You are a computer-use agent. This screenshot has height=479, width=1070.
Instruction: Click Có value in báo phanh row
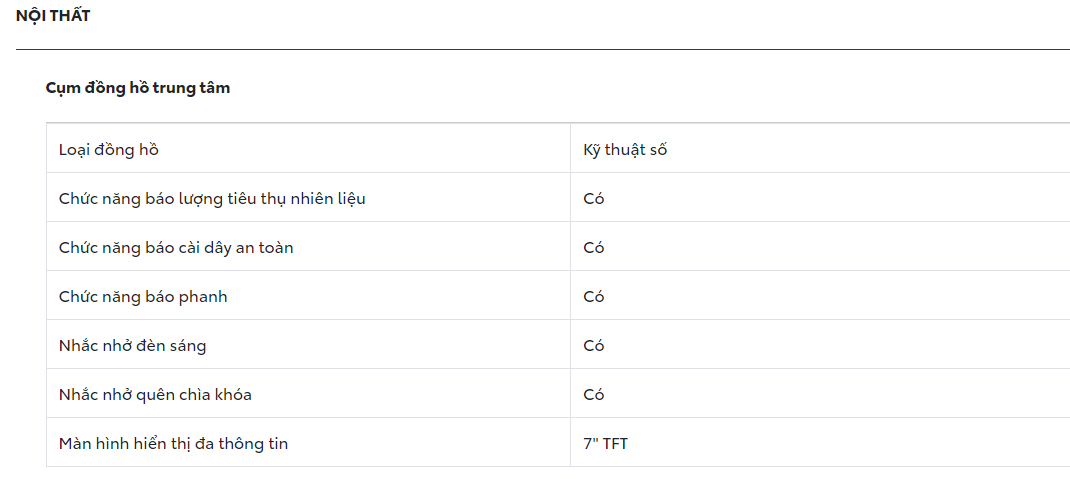point(594,297)
